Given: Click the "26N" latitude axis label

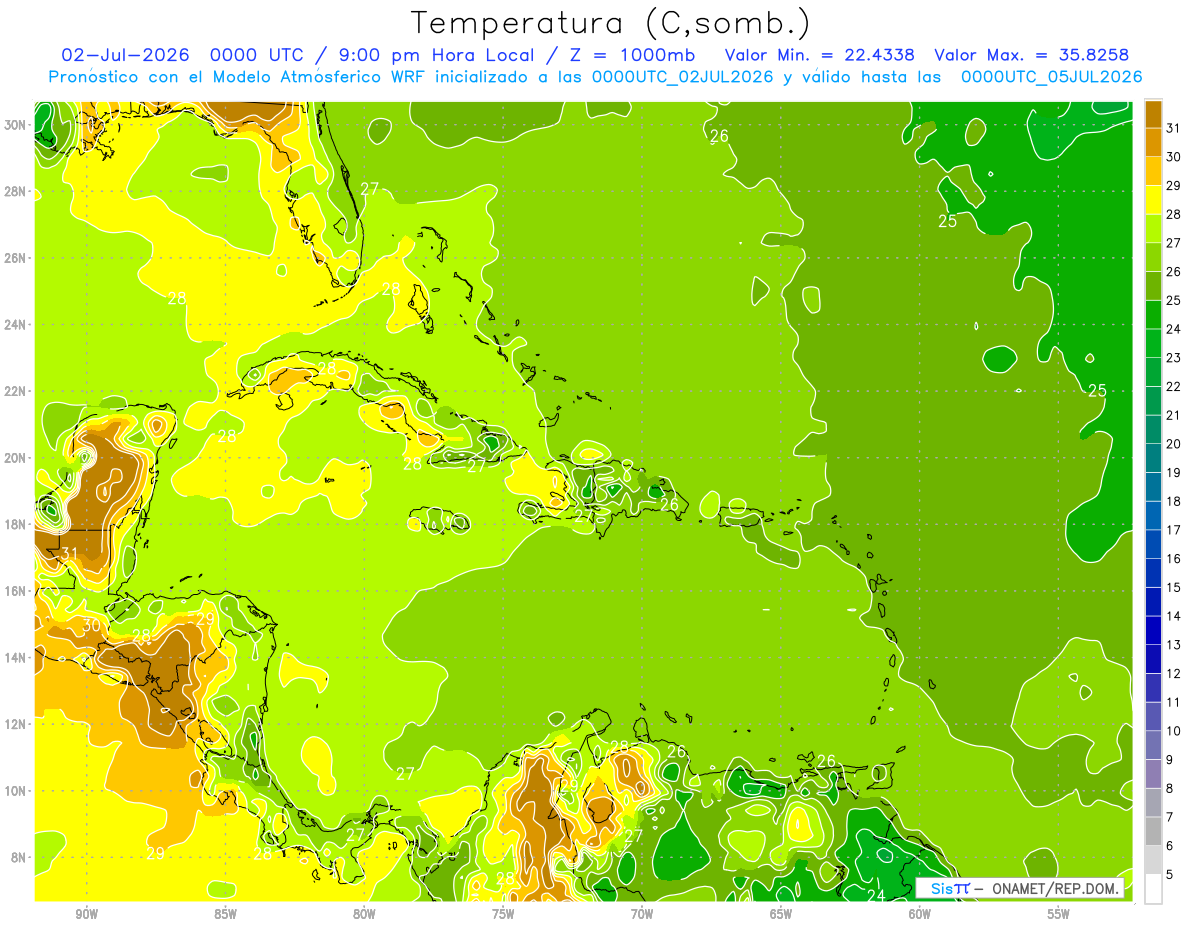Looking at the screenshot, I should click(x=14, y=257).
